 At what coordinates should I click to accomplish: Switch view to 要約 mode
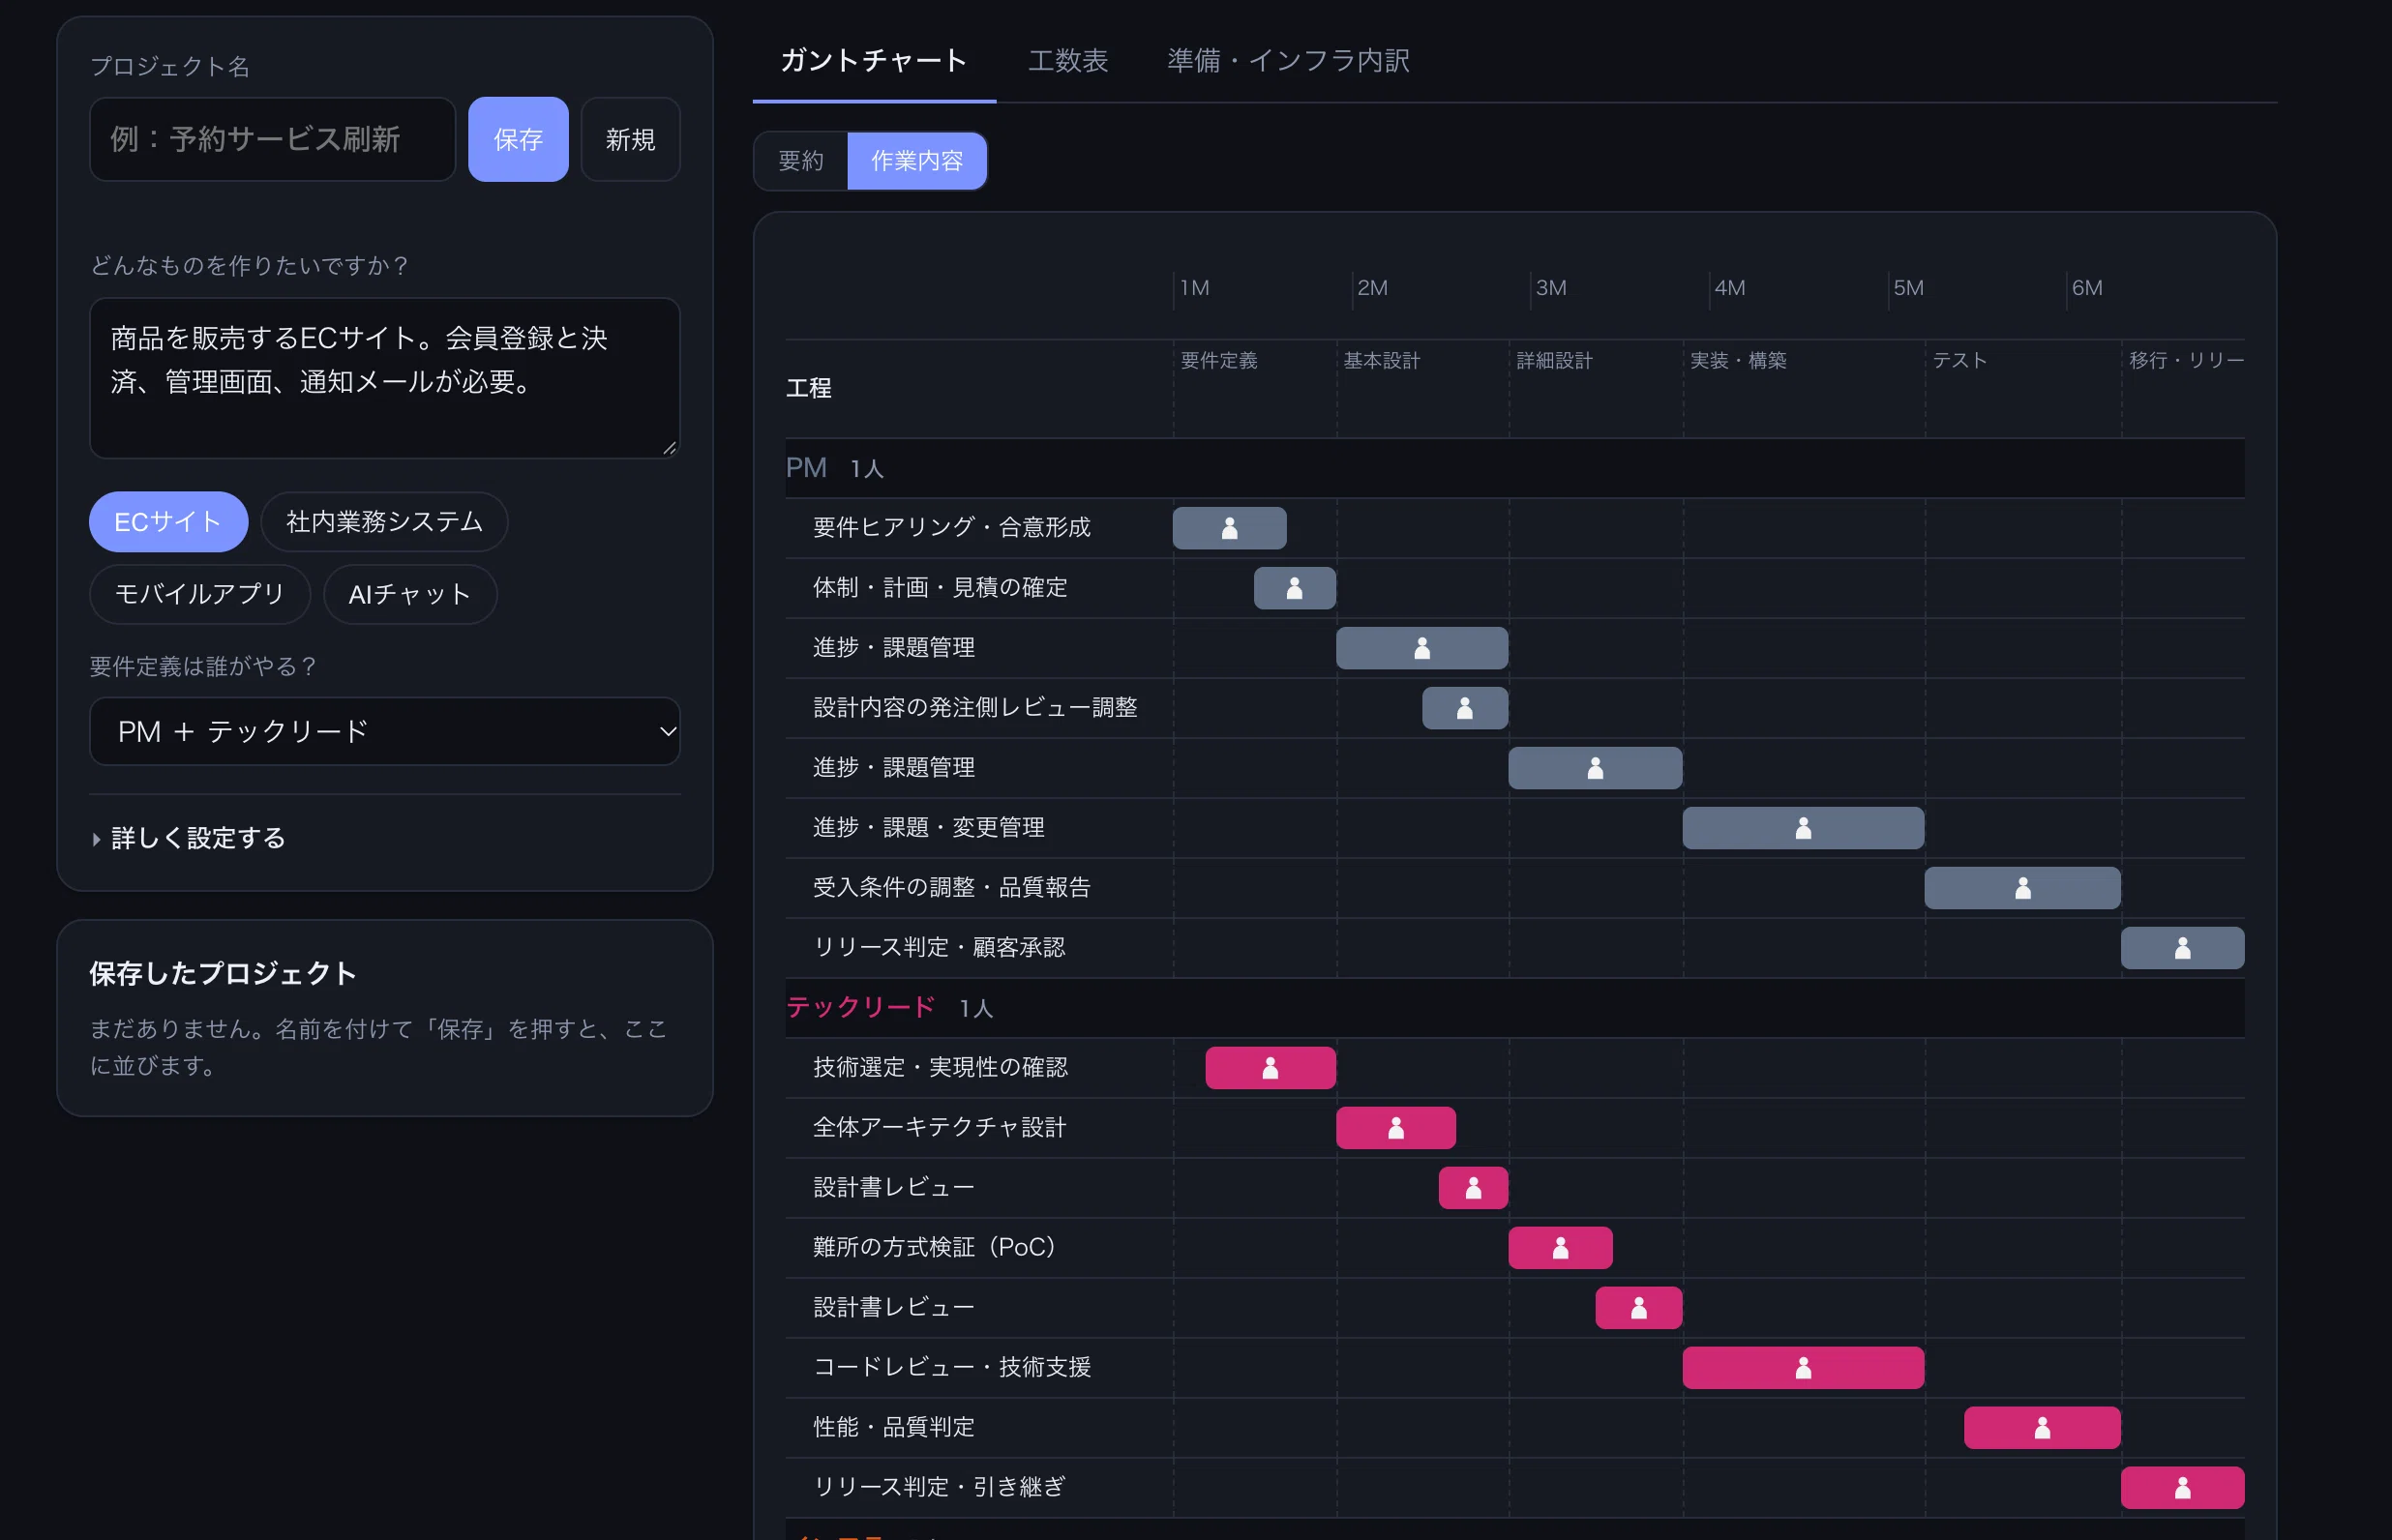coord(801,161)
